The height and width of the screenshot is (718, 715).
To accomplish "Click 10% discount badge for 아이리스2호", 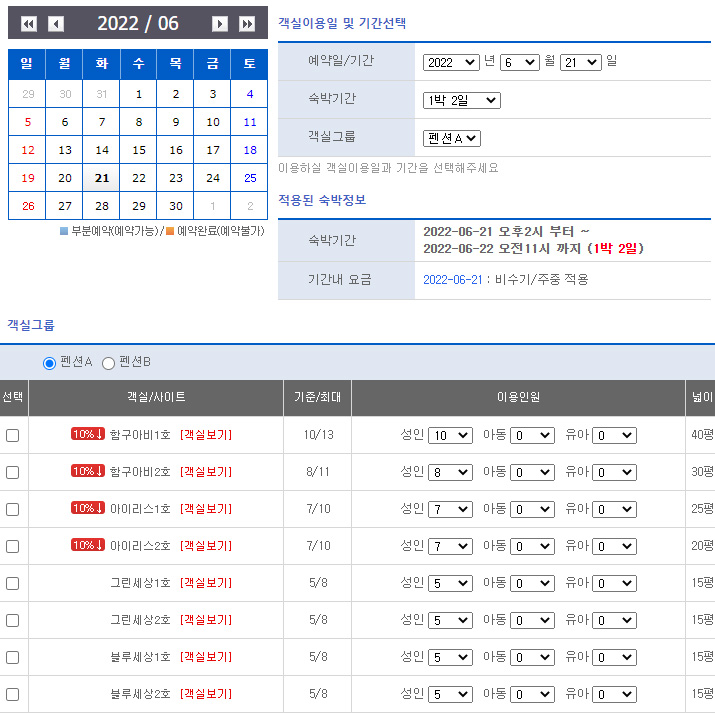I will pos(88,545).
